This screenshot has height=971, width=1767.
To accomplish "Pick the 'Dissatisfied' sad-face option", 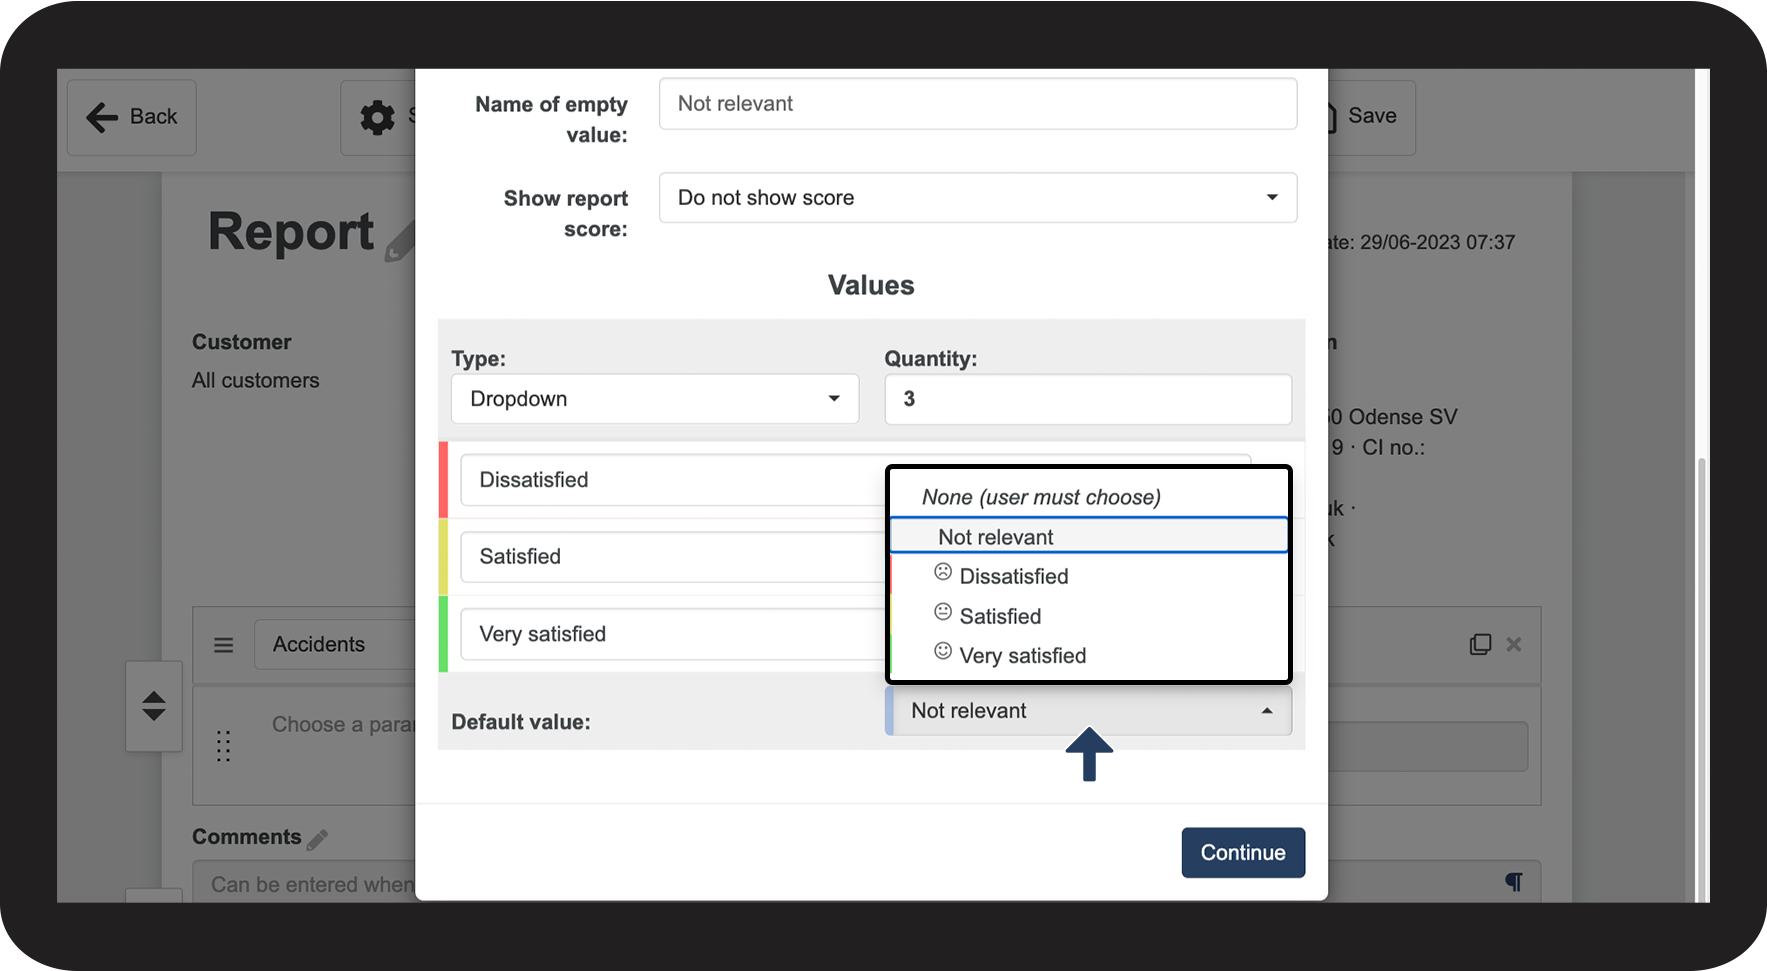I will pos(1013,576).
